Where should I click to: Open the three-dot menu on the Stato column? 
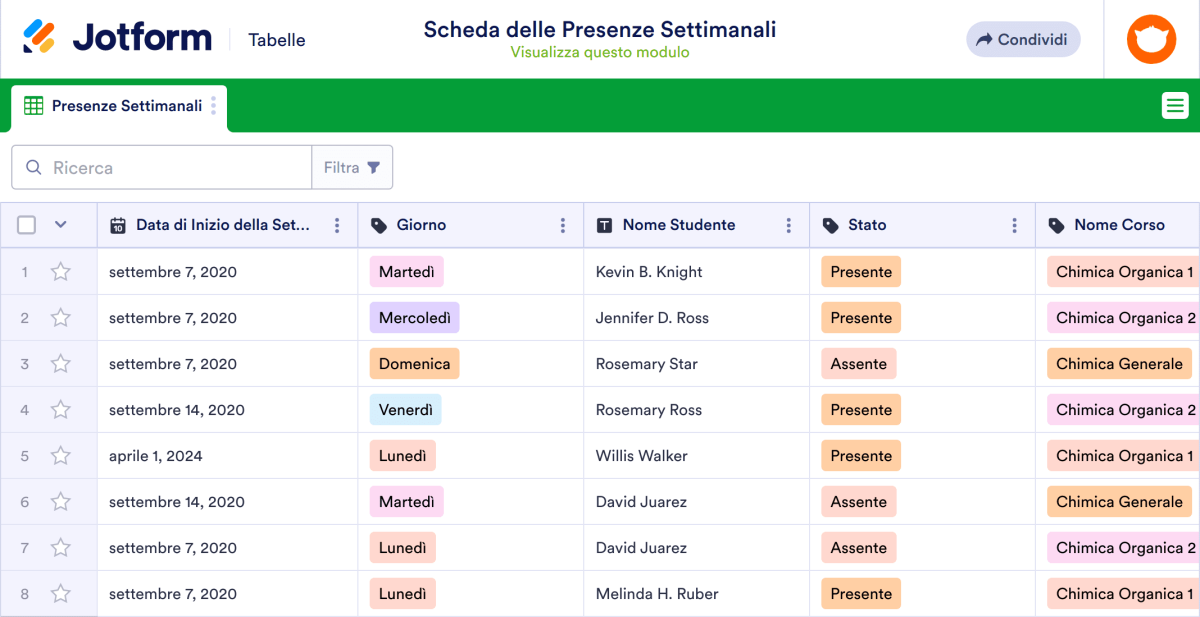(x=1014, y=225)
